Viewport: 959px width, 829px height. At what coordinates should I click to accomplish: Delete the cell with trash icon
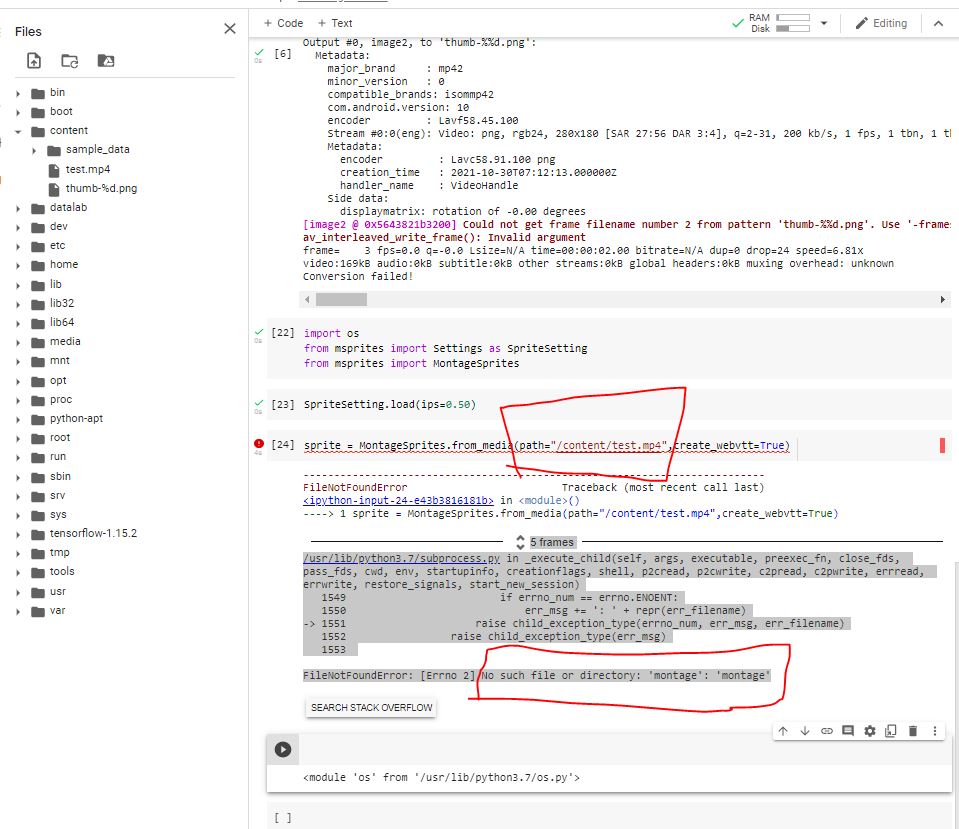pos(913,730)
